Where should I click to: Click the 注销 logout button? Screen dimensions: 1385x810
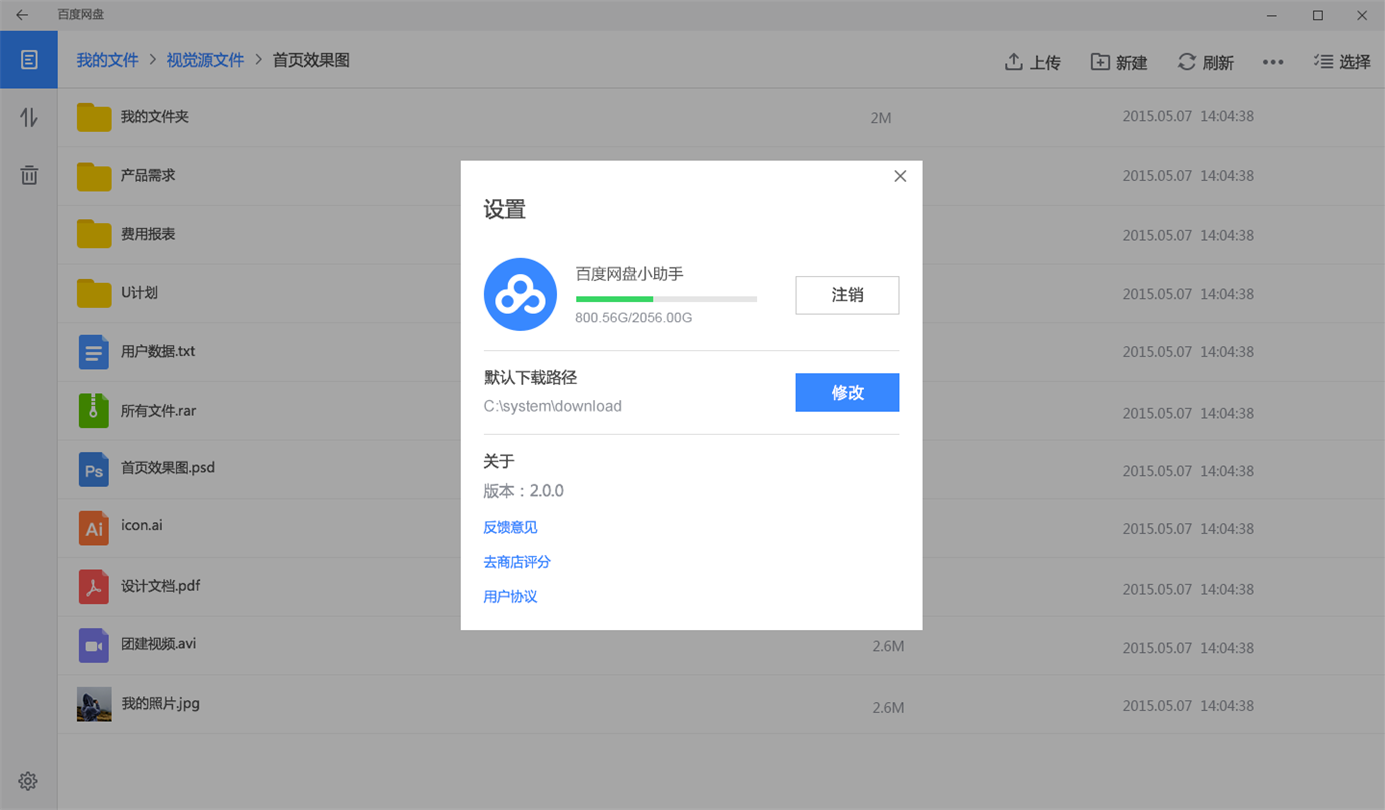[x=847, y=295]
